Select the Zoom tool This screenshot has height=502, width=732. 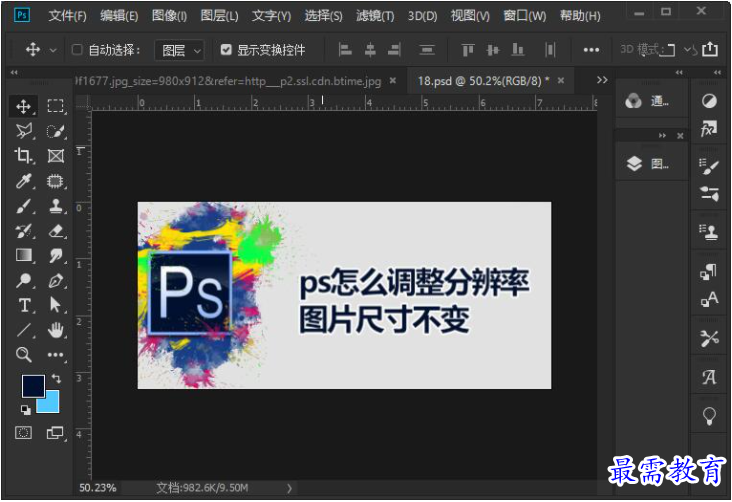(23, 355)
